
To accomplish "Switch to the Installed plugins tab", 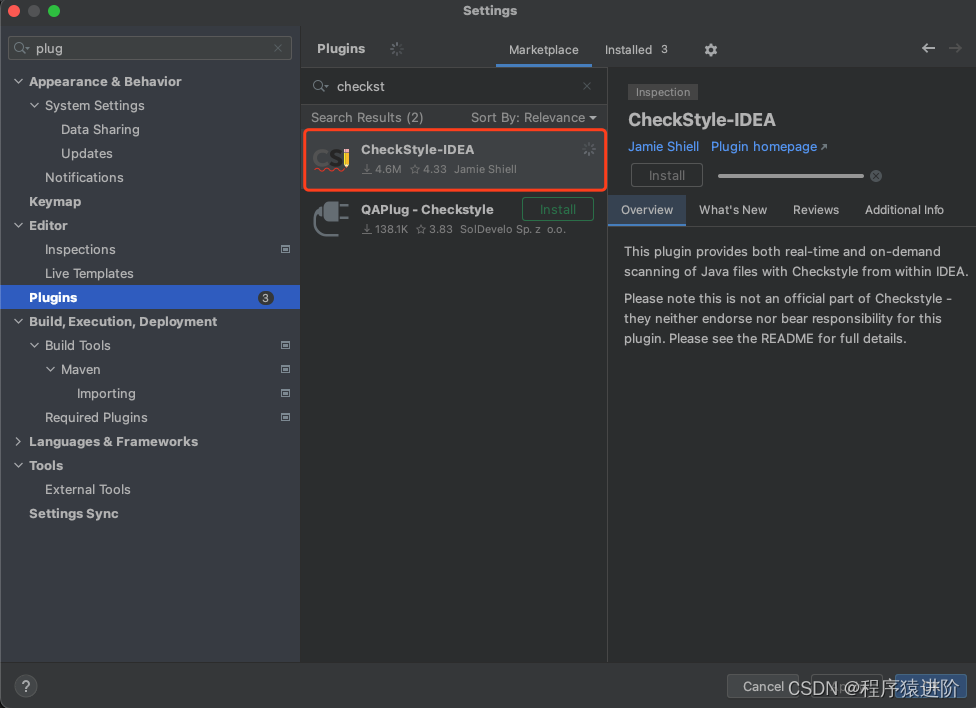I will [x=627, y=49].
